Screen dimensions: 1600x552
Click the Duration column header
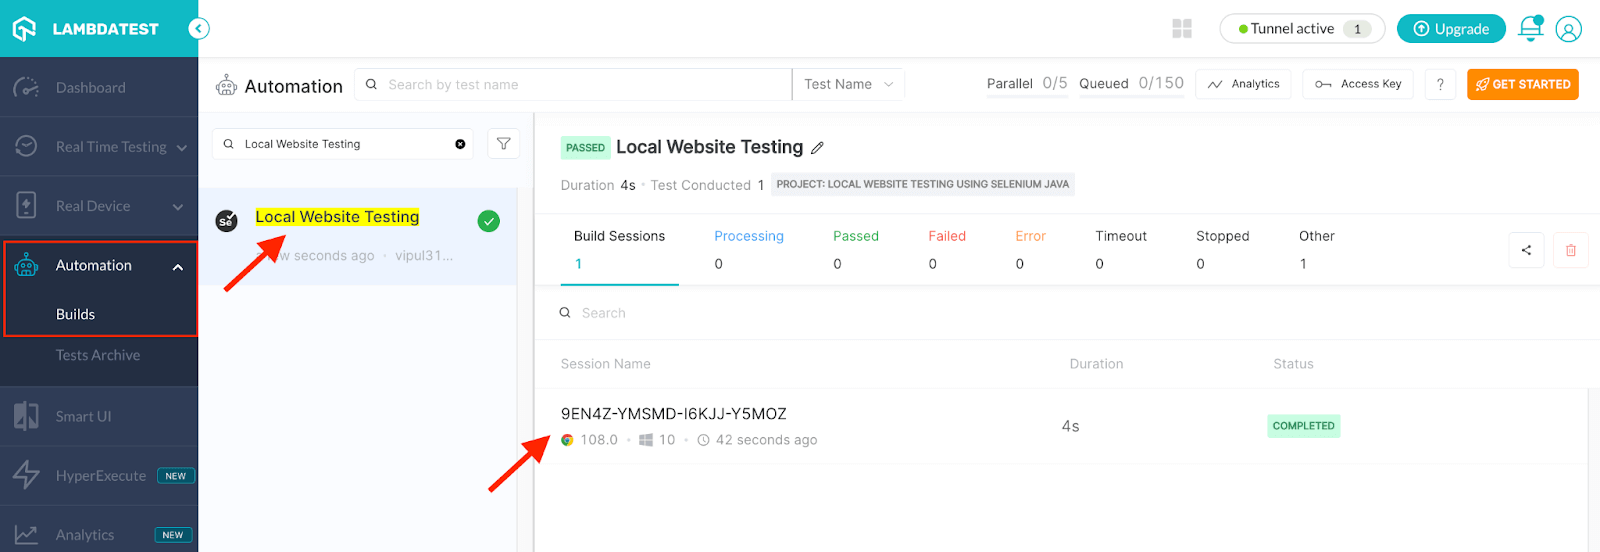point(1096,364)
